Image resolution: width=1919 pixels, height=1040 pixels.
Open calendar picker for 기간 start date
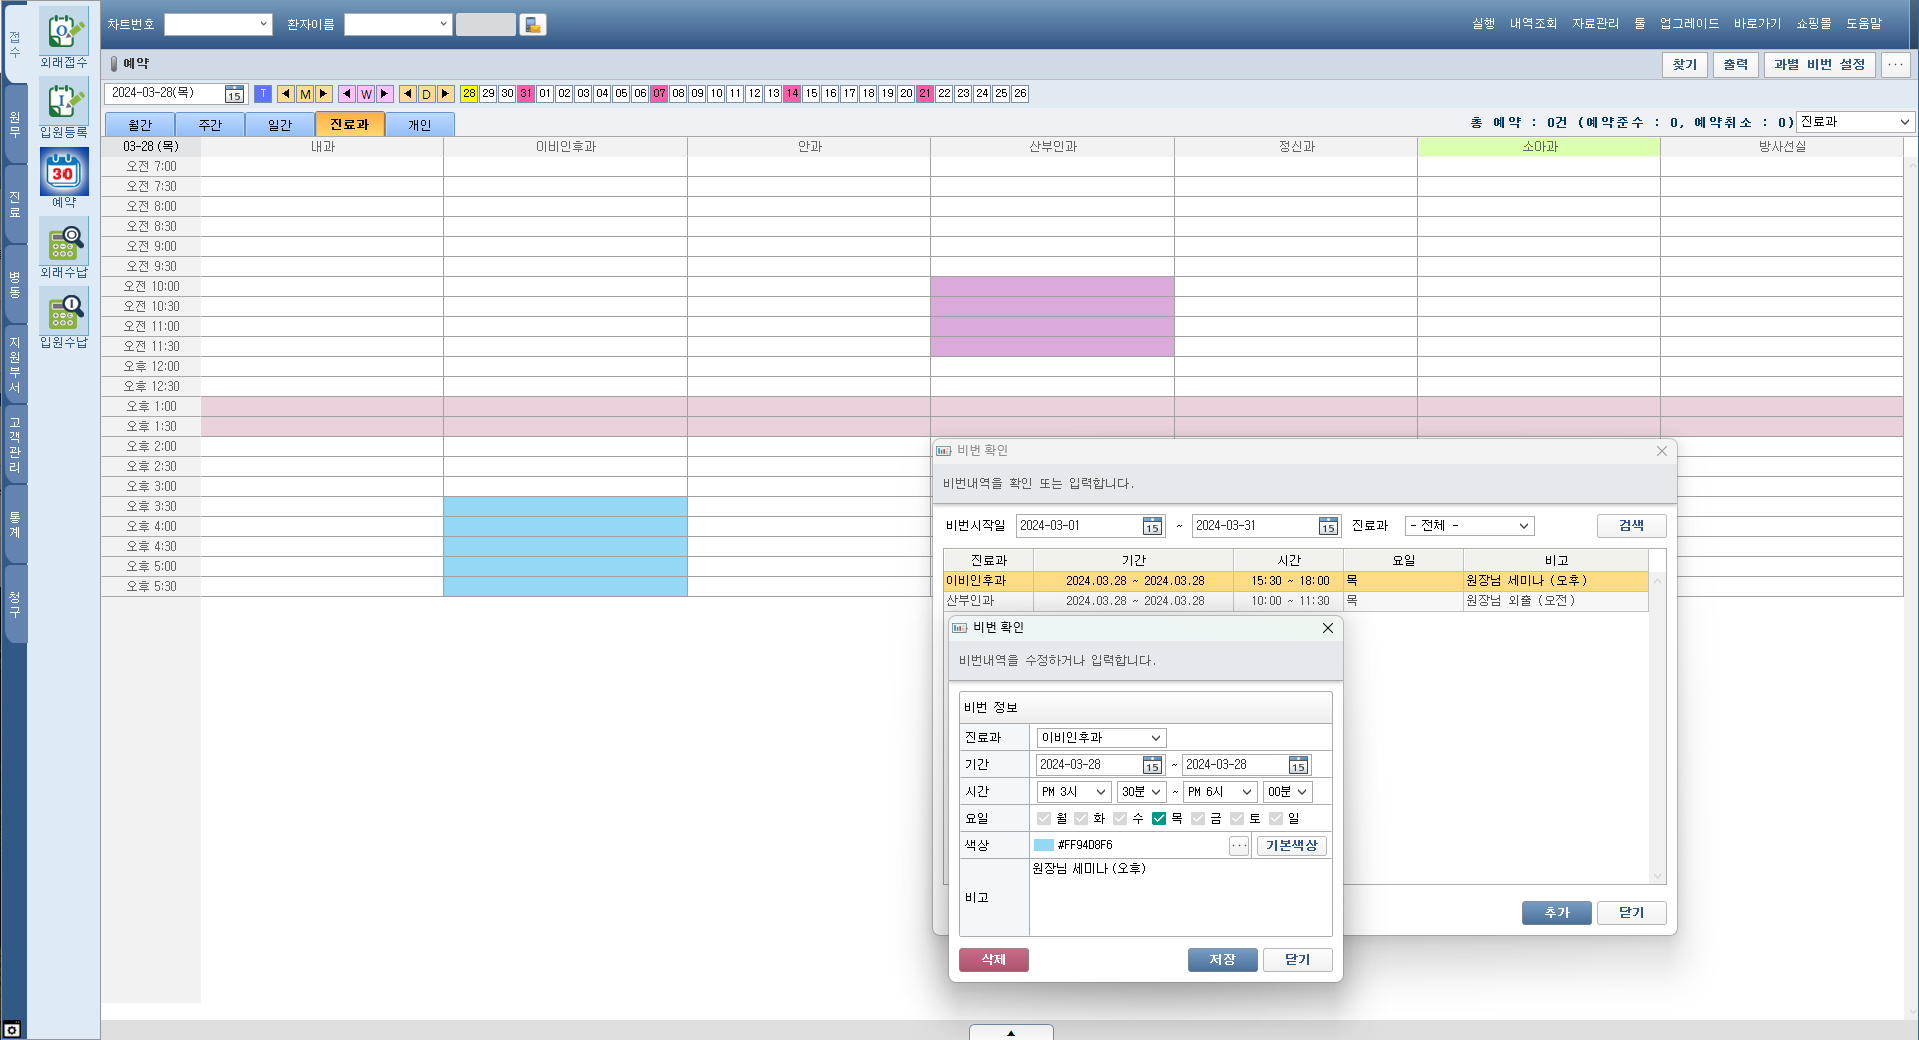[1152, 765]
